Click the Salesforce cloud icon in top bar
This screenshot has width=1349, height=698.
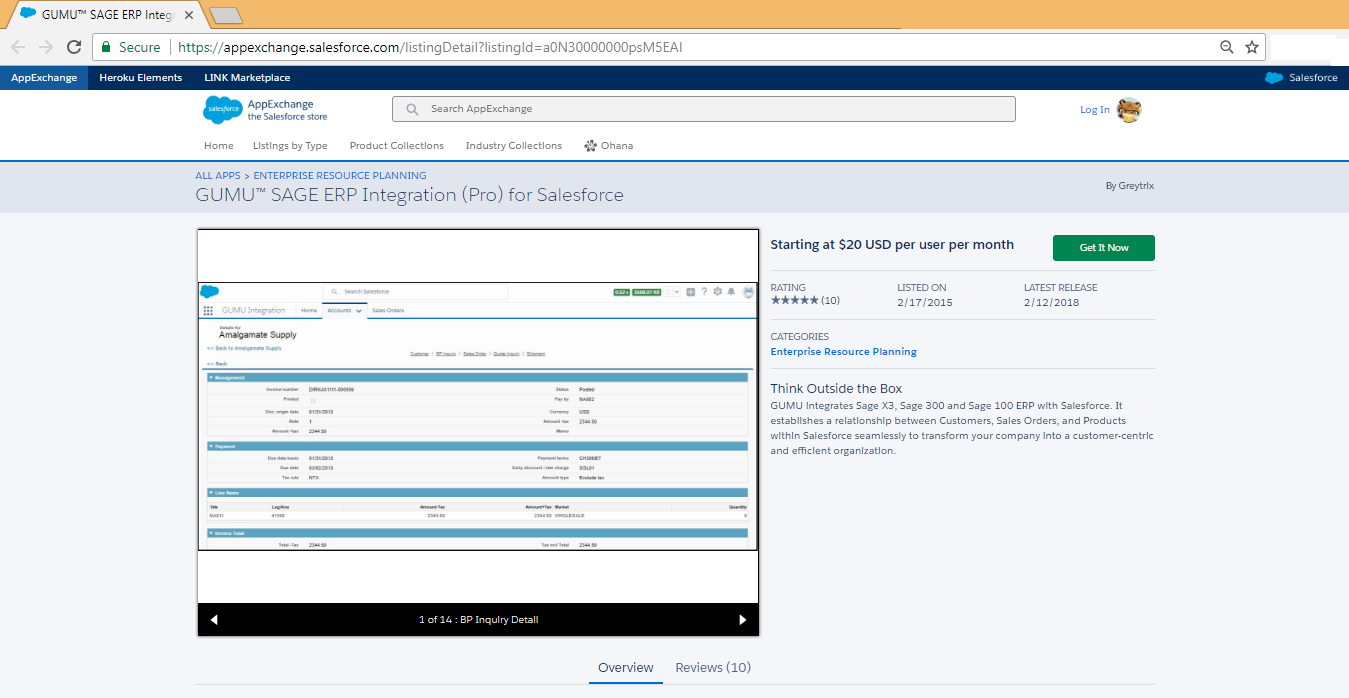tap(1274, 78)
